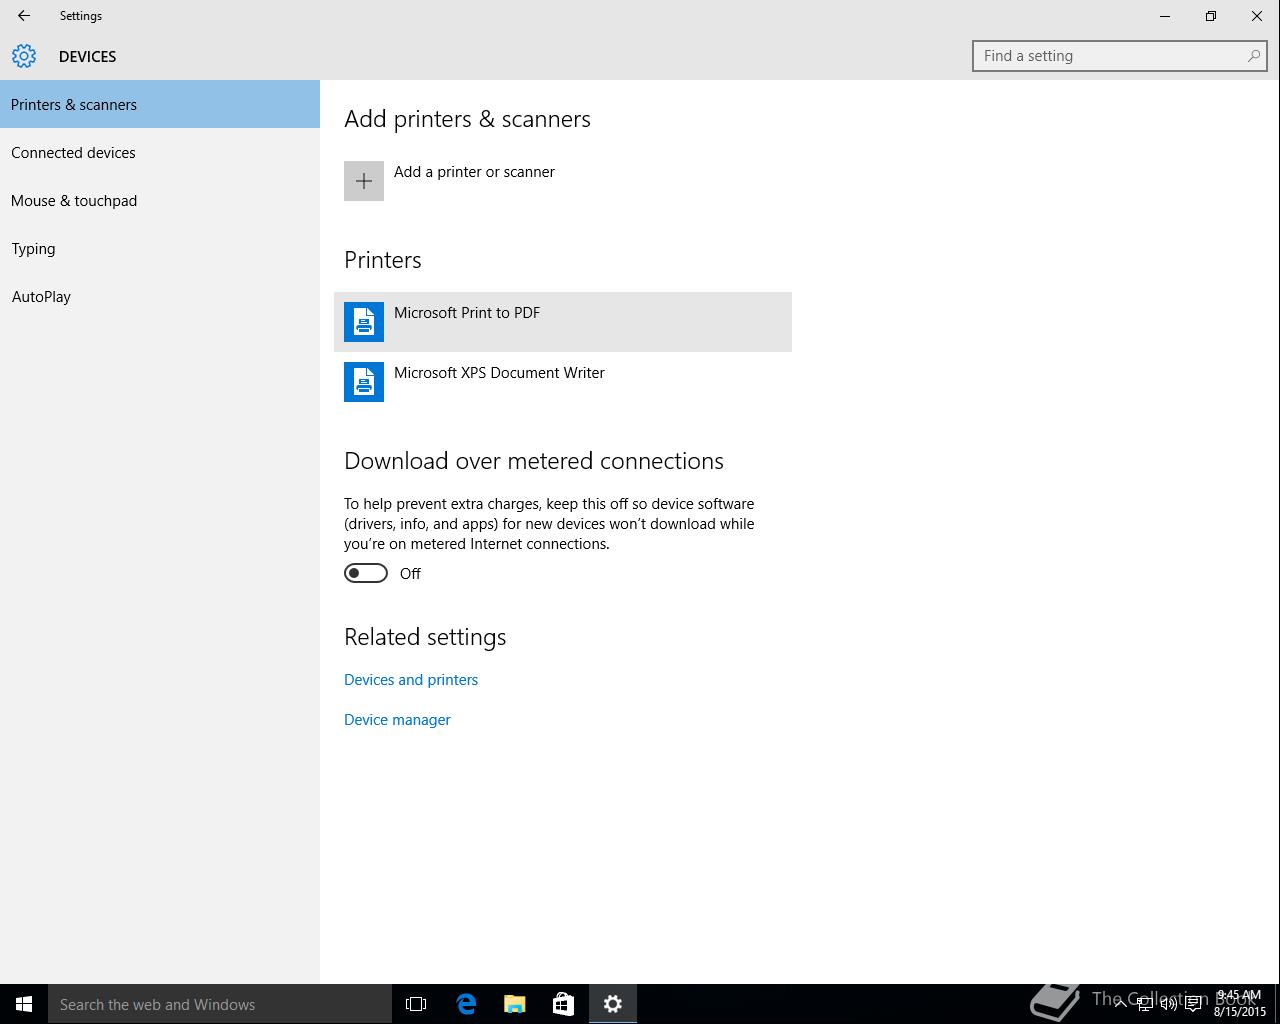Open Task View from the taskbar
Viewport: 1280px width, 1024px height.
pyautogui.click(x=416, y=1004)
